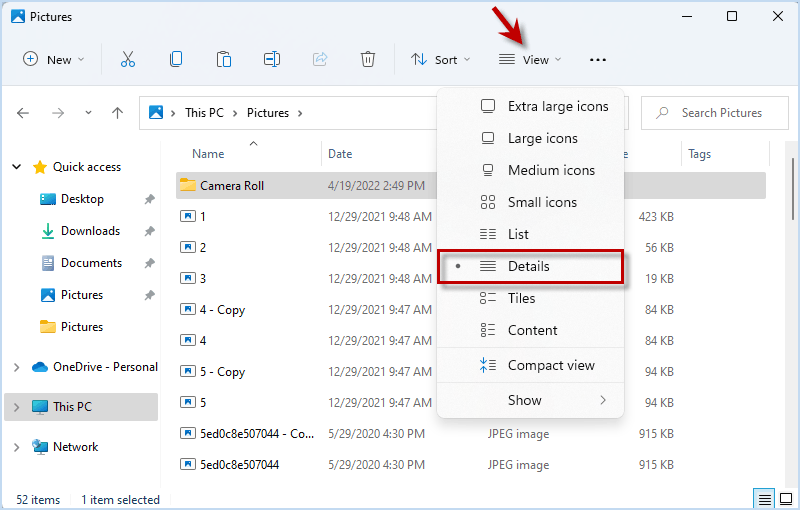Select Large icons view
Image resolution: width=800 pixels, height=510 pixels.
(531, 138)
